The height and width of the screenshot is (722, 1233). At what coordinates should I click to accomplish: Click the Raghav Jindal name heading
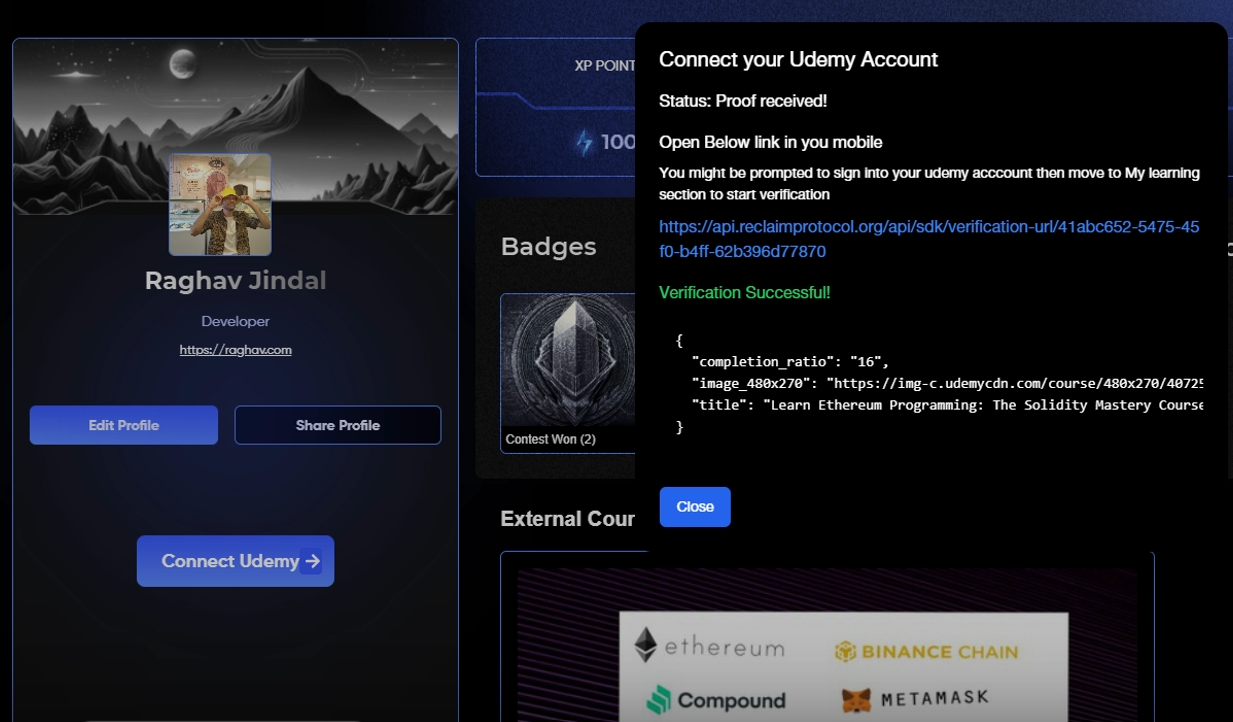[236, 281]
